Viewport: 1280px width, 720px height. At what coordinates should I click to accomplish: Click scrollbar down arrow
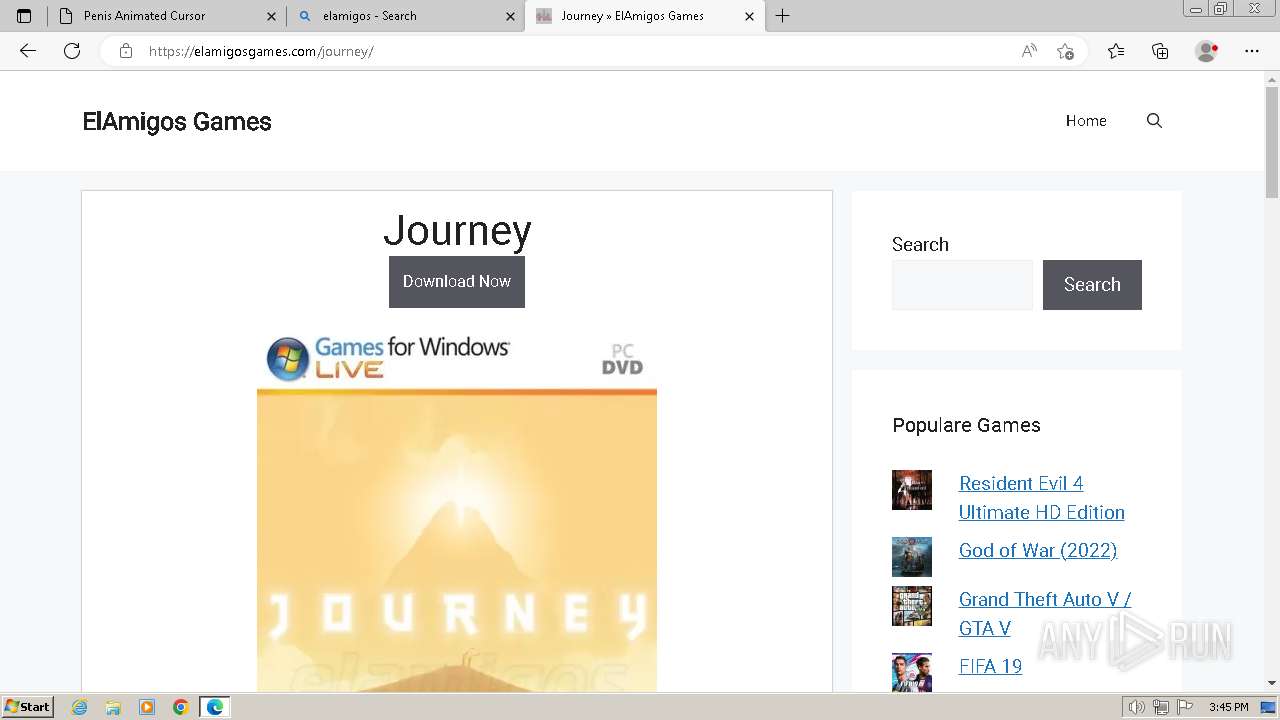1272,685
